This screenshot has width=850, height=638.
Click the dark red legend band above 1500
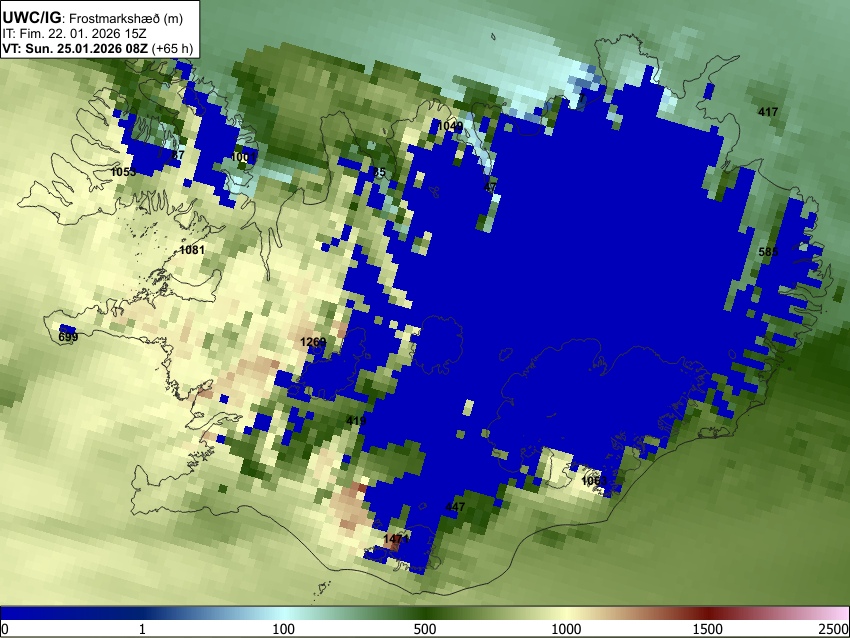(x=707, y=613)
